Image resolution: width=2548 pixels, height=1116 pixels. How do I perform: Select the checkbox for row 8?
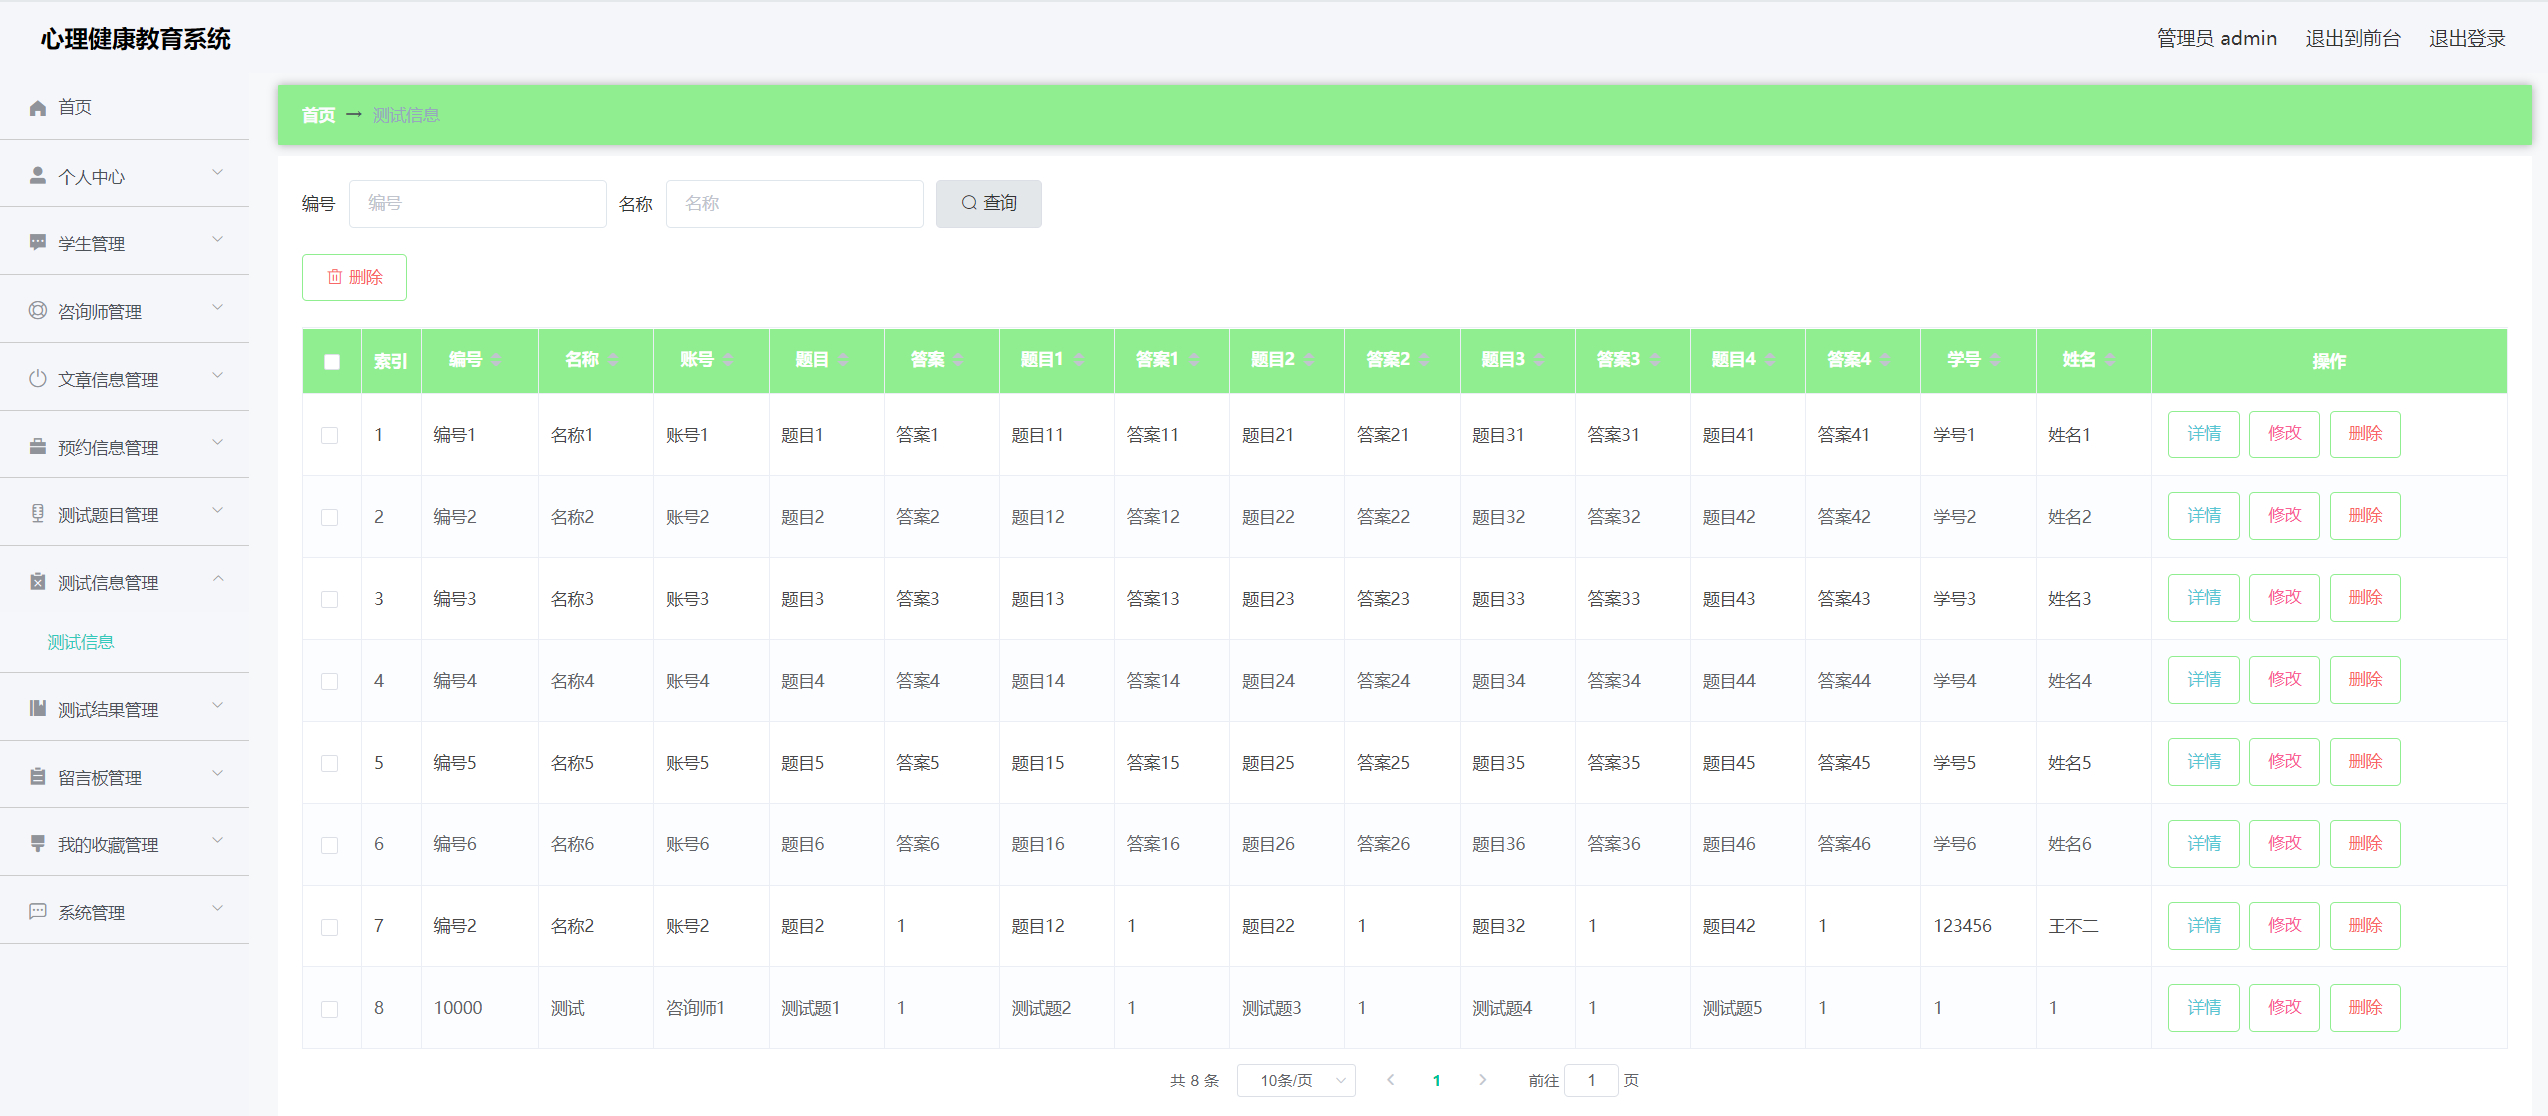330,1009
